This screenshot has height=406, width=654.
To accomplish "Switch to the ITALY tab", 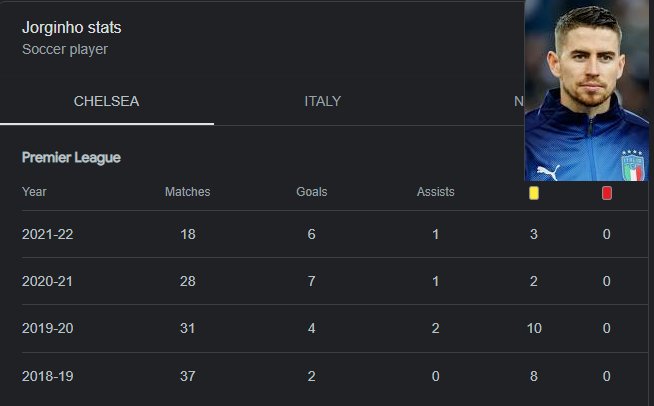I will pos(322,101).
